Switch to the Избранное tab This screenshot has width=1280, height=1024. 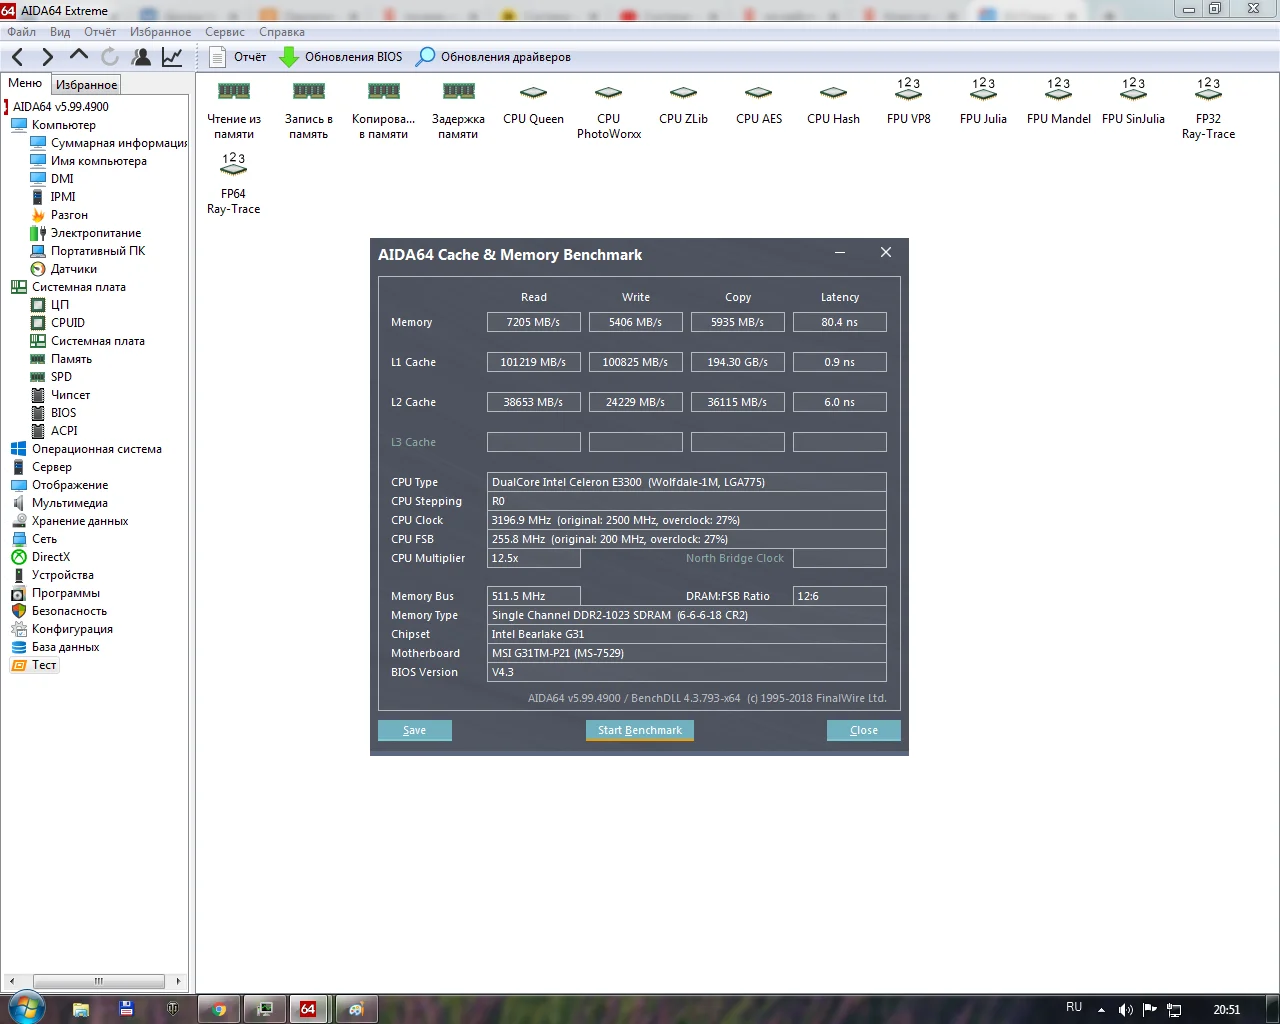86,85
